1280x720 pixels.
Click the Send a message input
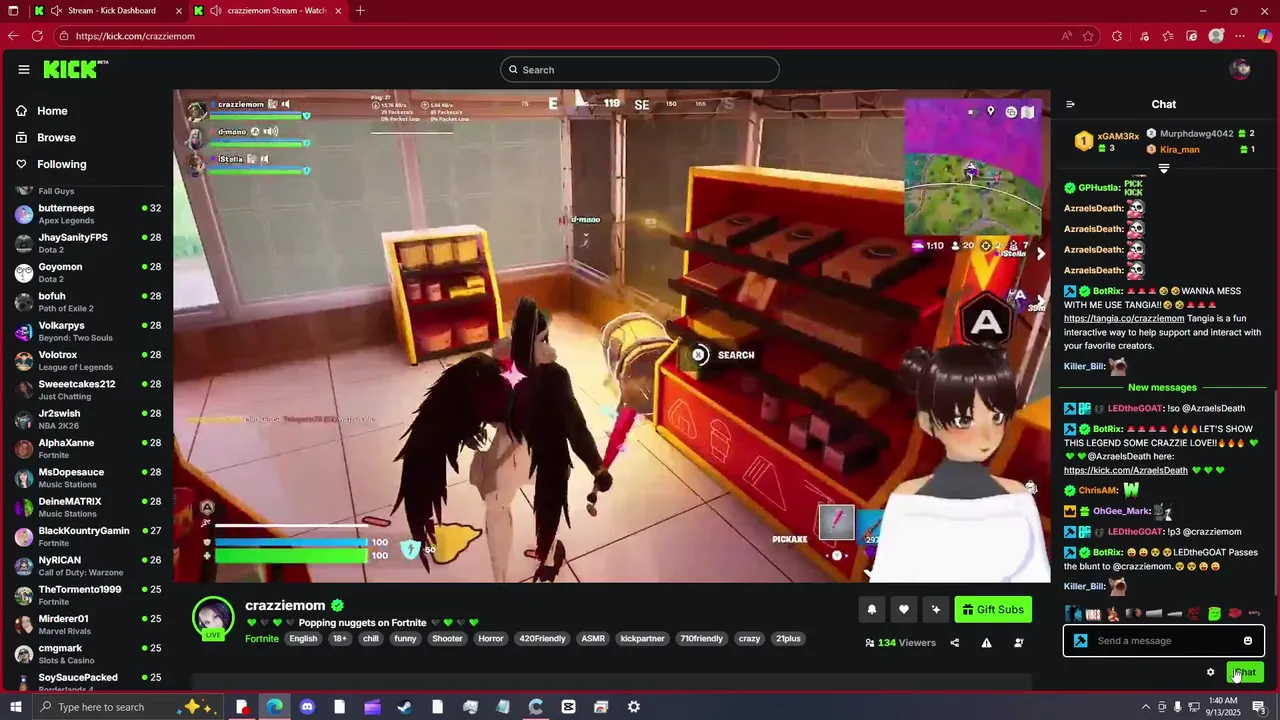coord(1164,641)
